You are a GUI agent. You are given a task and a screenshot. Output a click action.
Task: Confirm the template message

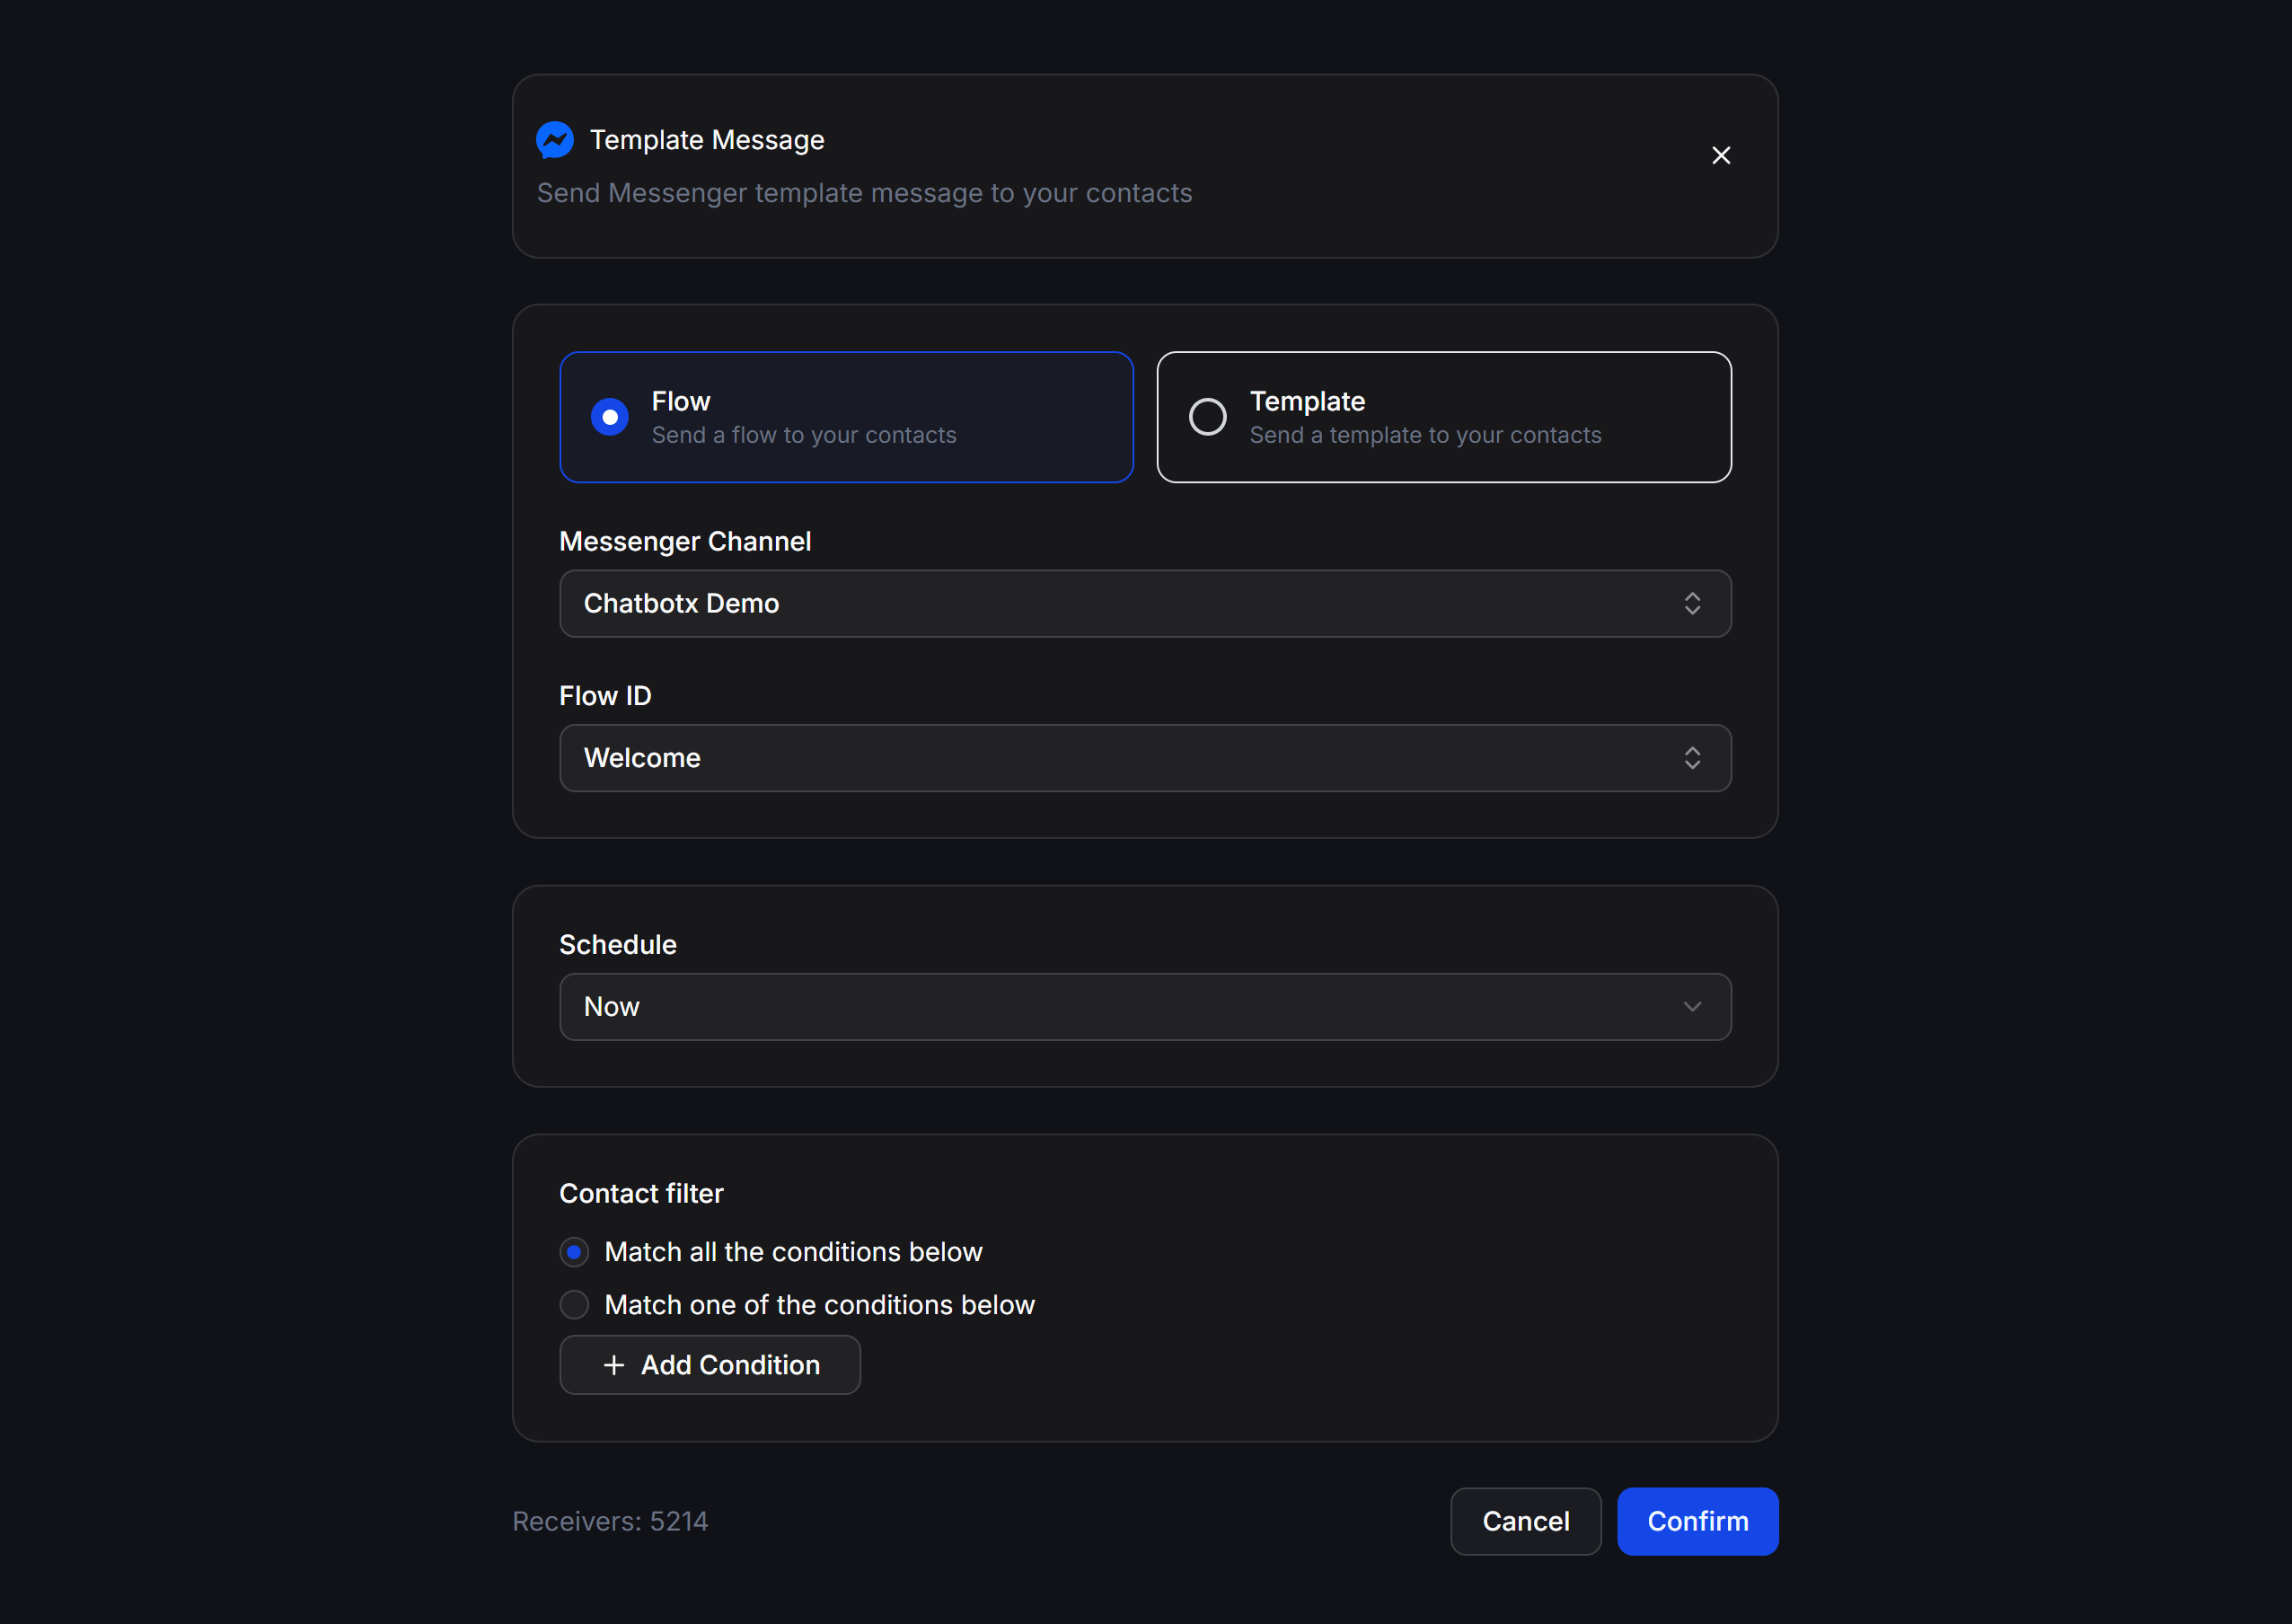[x=1698, y=1521]
